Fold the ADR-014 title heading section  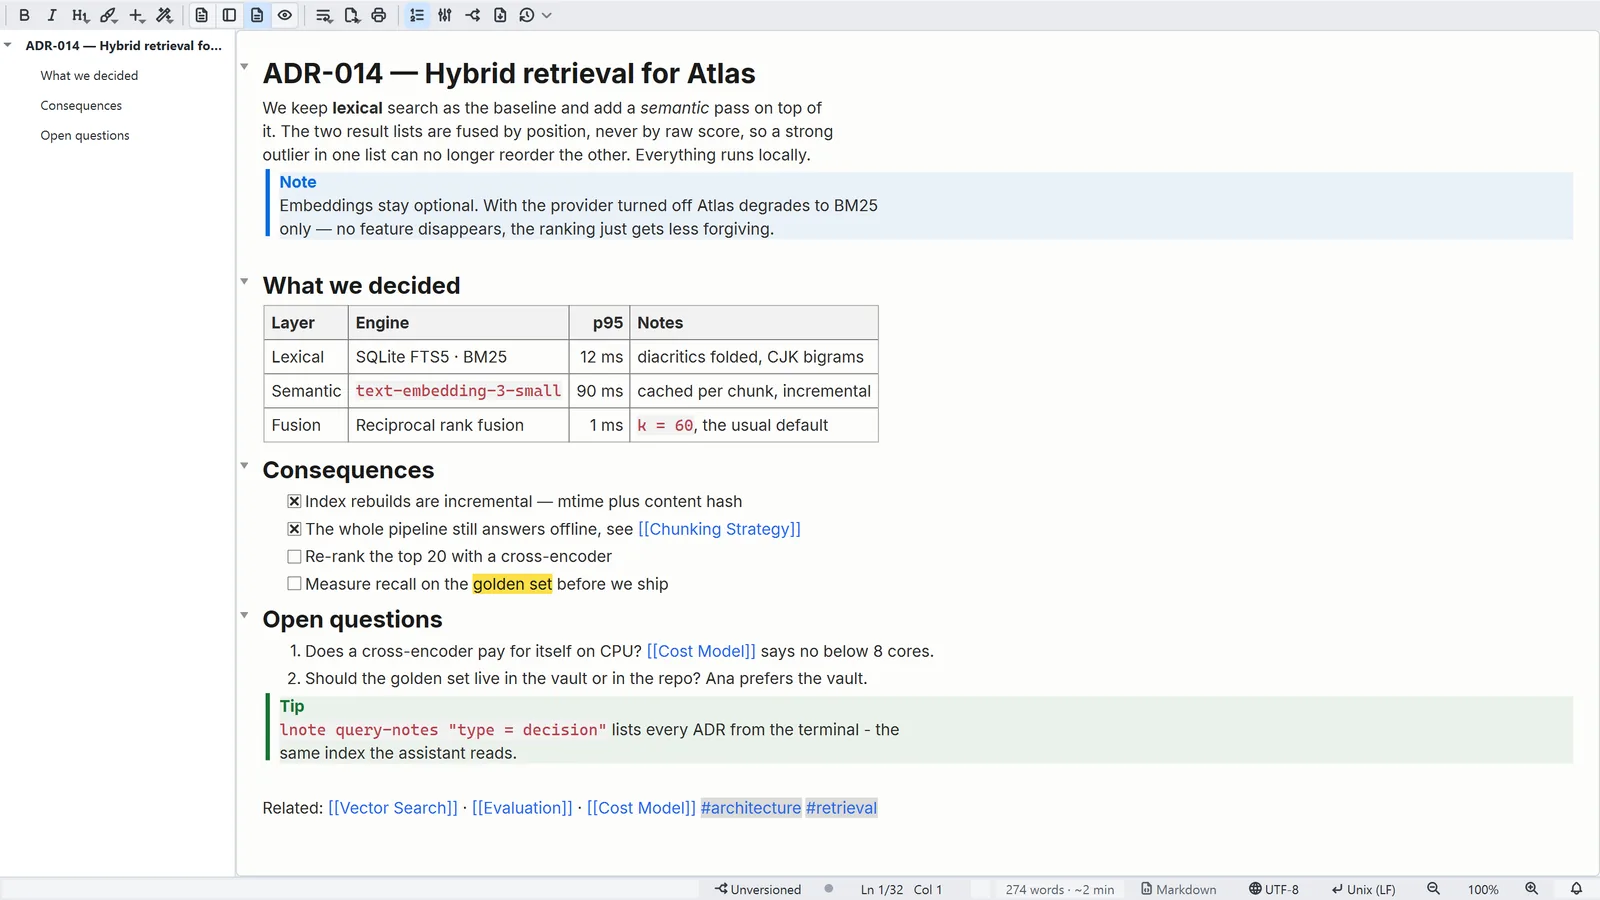click(x=244, y=67)
